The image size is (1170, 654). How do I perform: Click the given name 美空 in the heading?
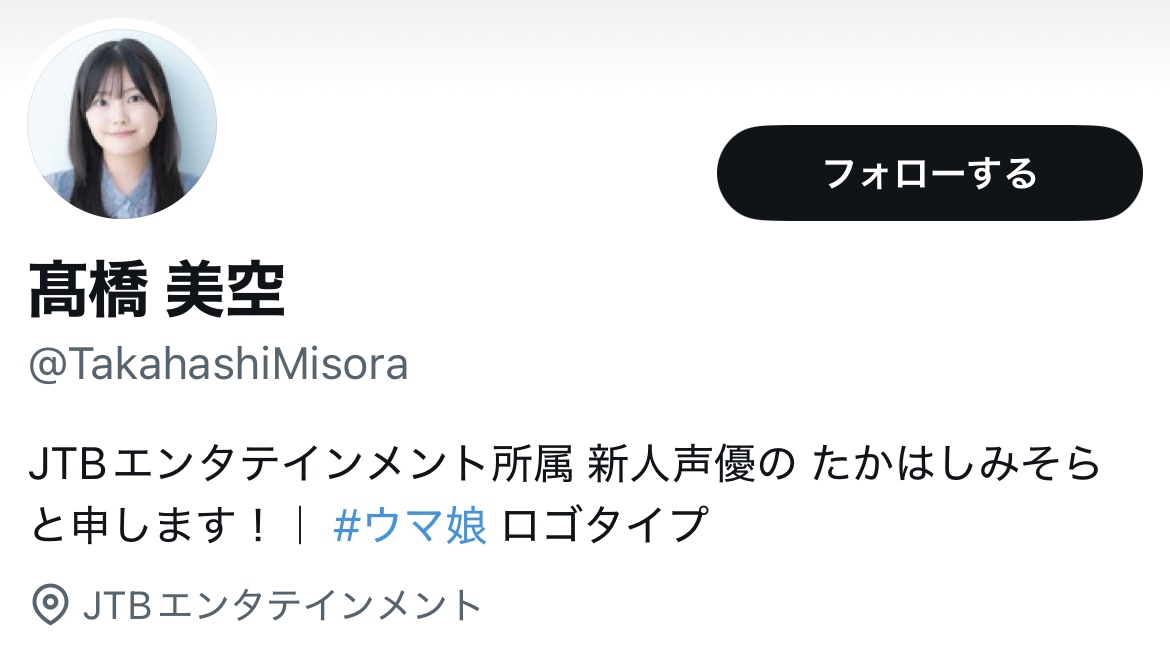[225, 290]
